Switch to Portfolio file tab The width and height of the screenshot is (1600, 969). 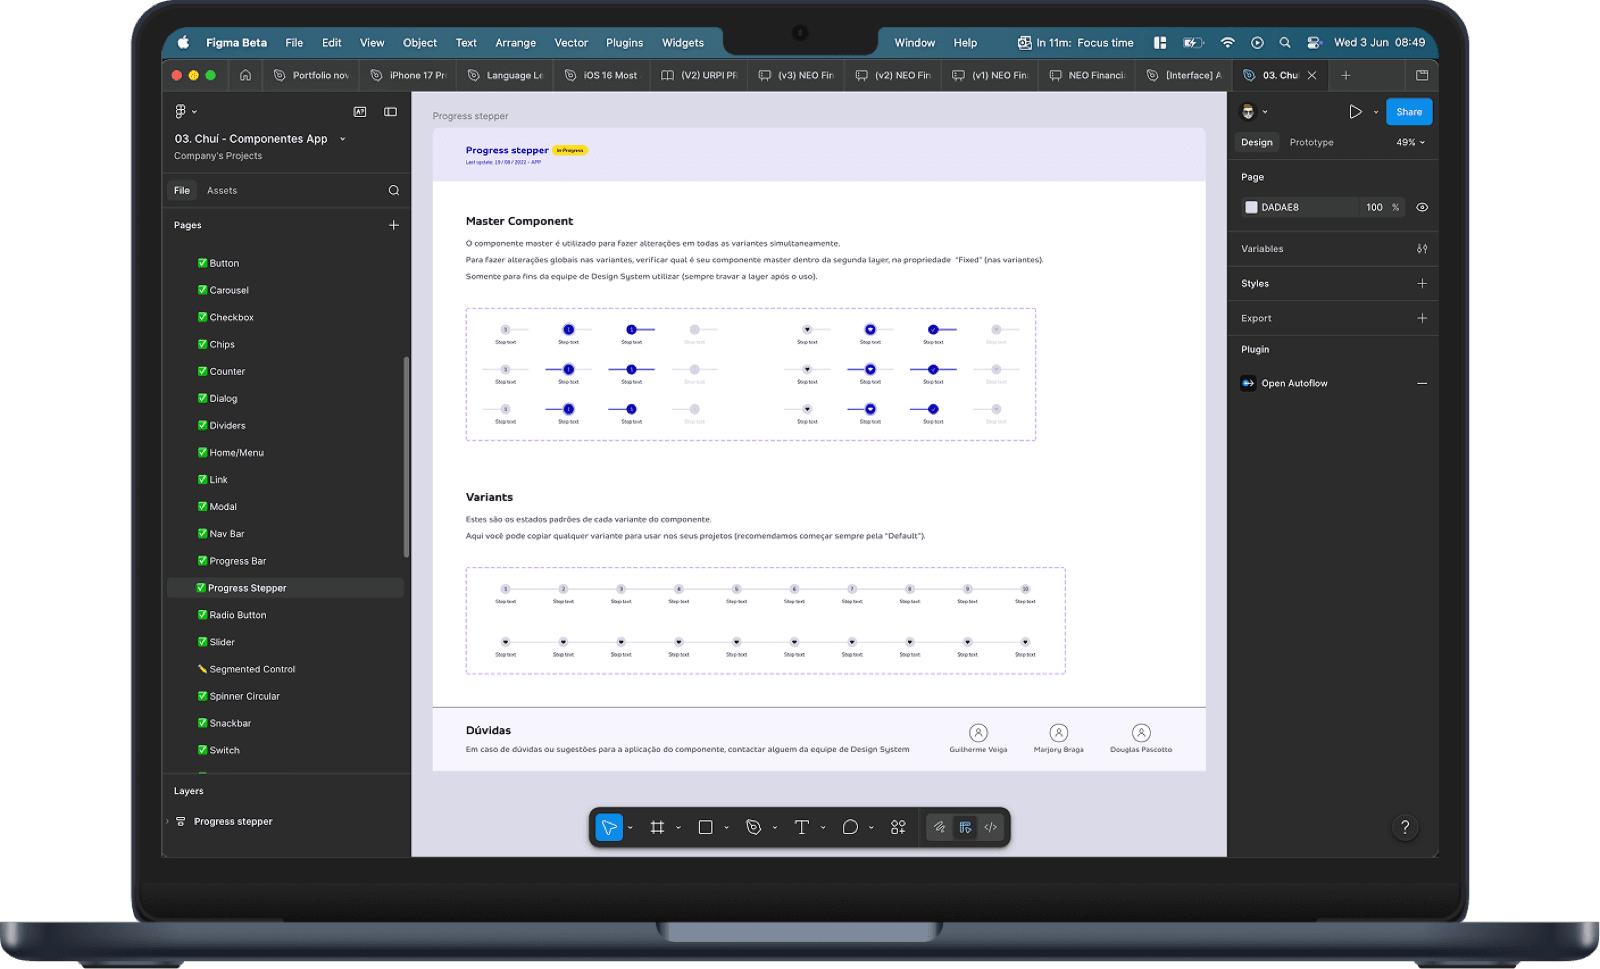(x=311, y=75)
